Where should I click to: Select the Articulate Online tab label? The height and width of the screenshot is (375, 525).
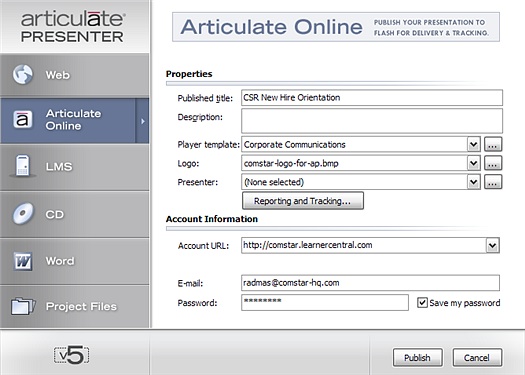73,120
